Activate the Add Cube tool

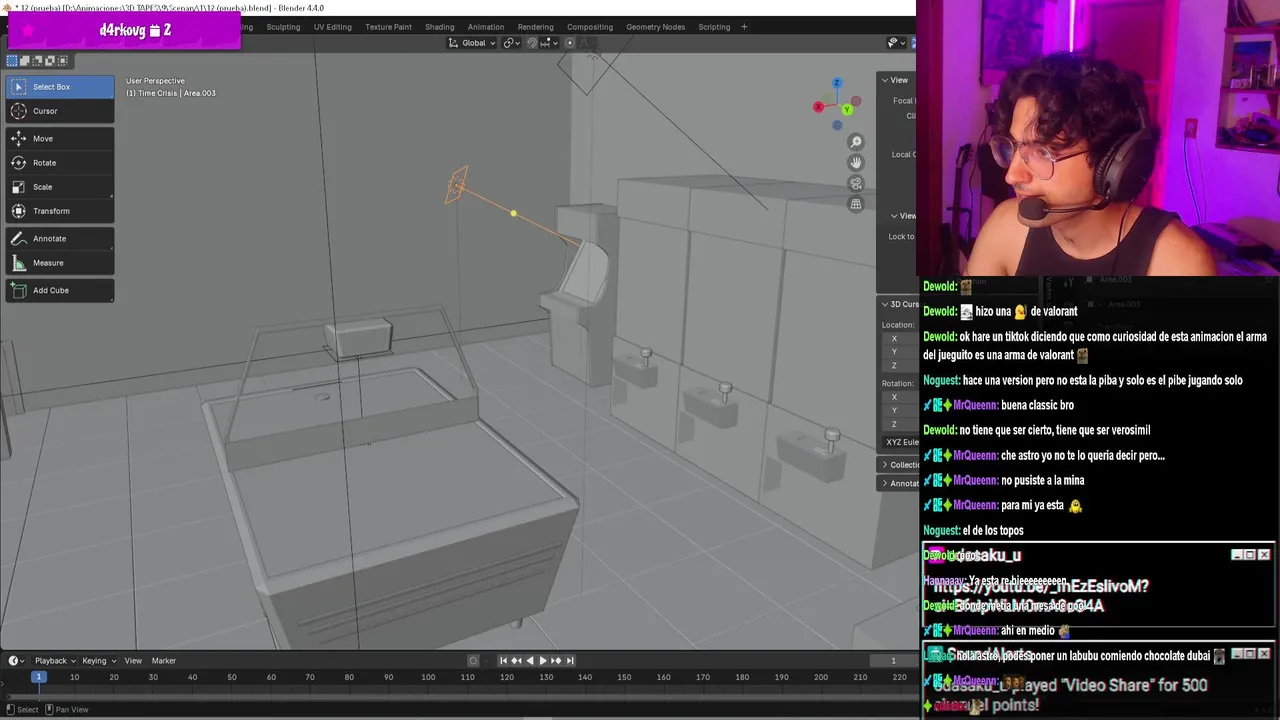coord(60,291)
